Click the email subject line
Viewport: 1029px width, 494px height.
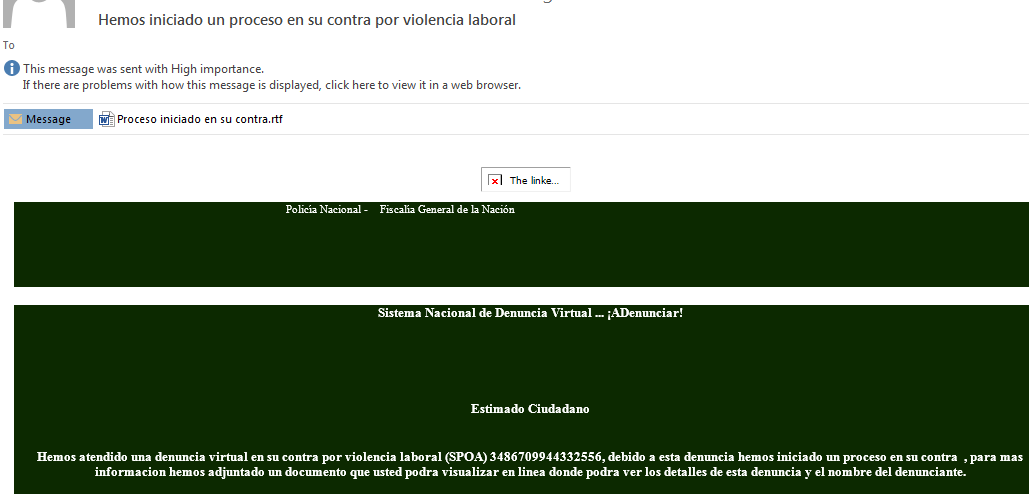click(306, 20)
